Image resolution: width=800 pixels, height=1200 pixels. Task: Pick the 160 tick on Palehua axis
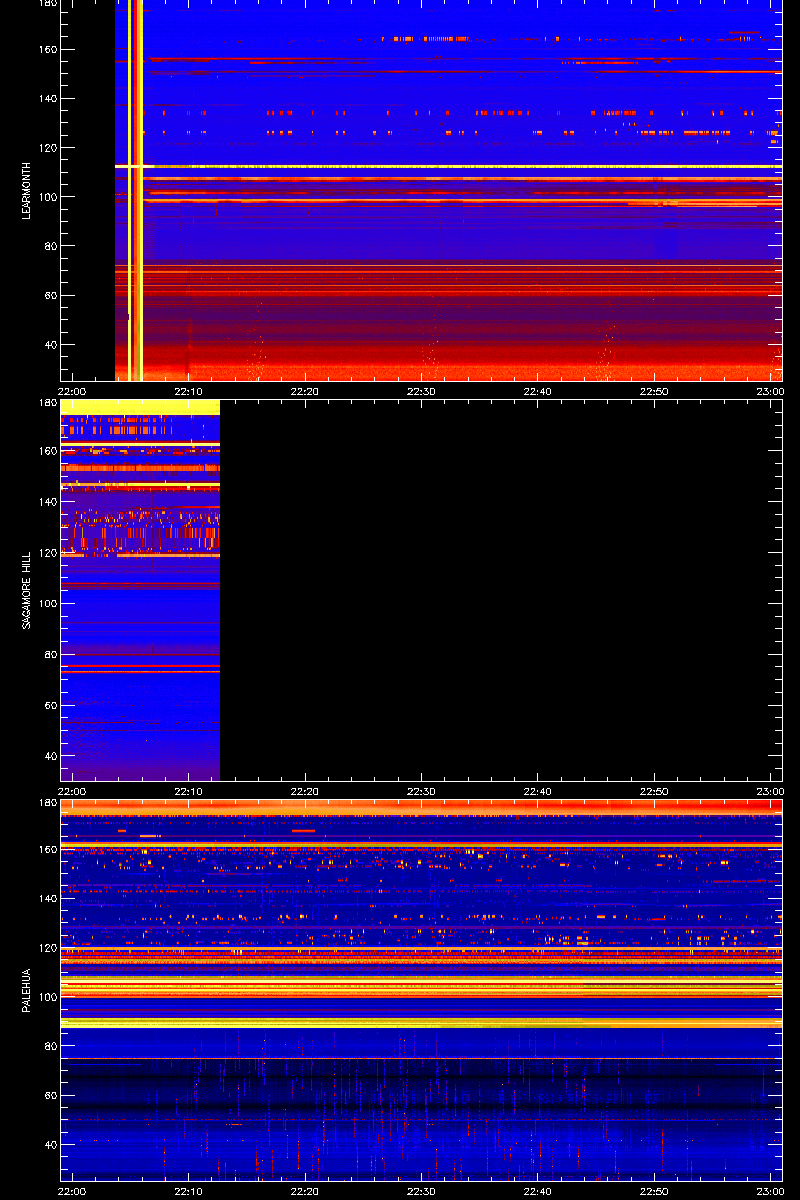[x=47, y=850]
